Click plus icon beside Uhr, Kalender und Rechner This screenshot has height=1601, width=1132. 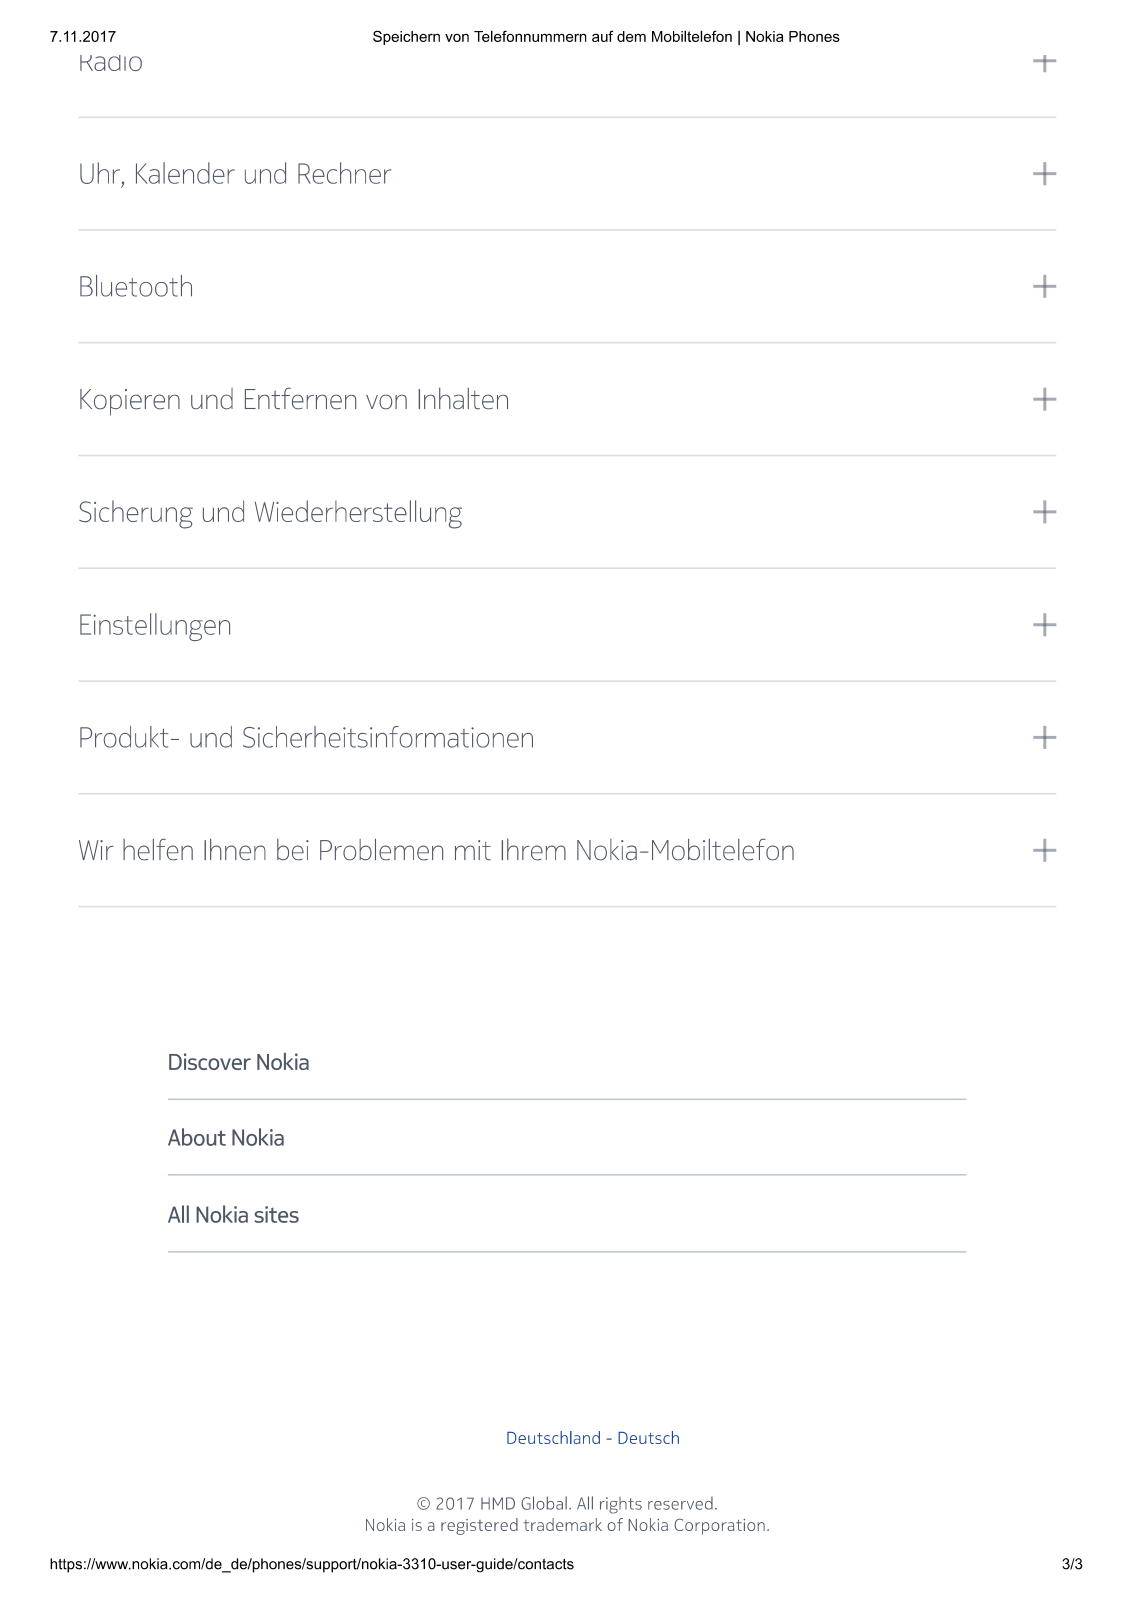click(x=1044, y=174)
